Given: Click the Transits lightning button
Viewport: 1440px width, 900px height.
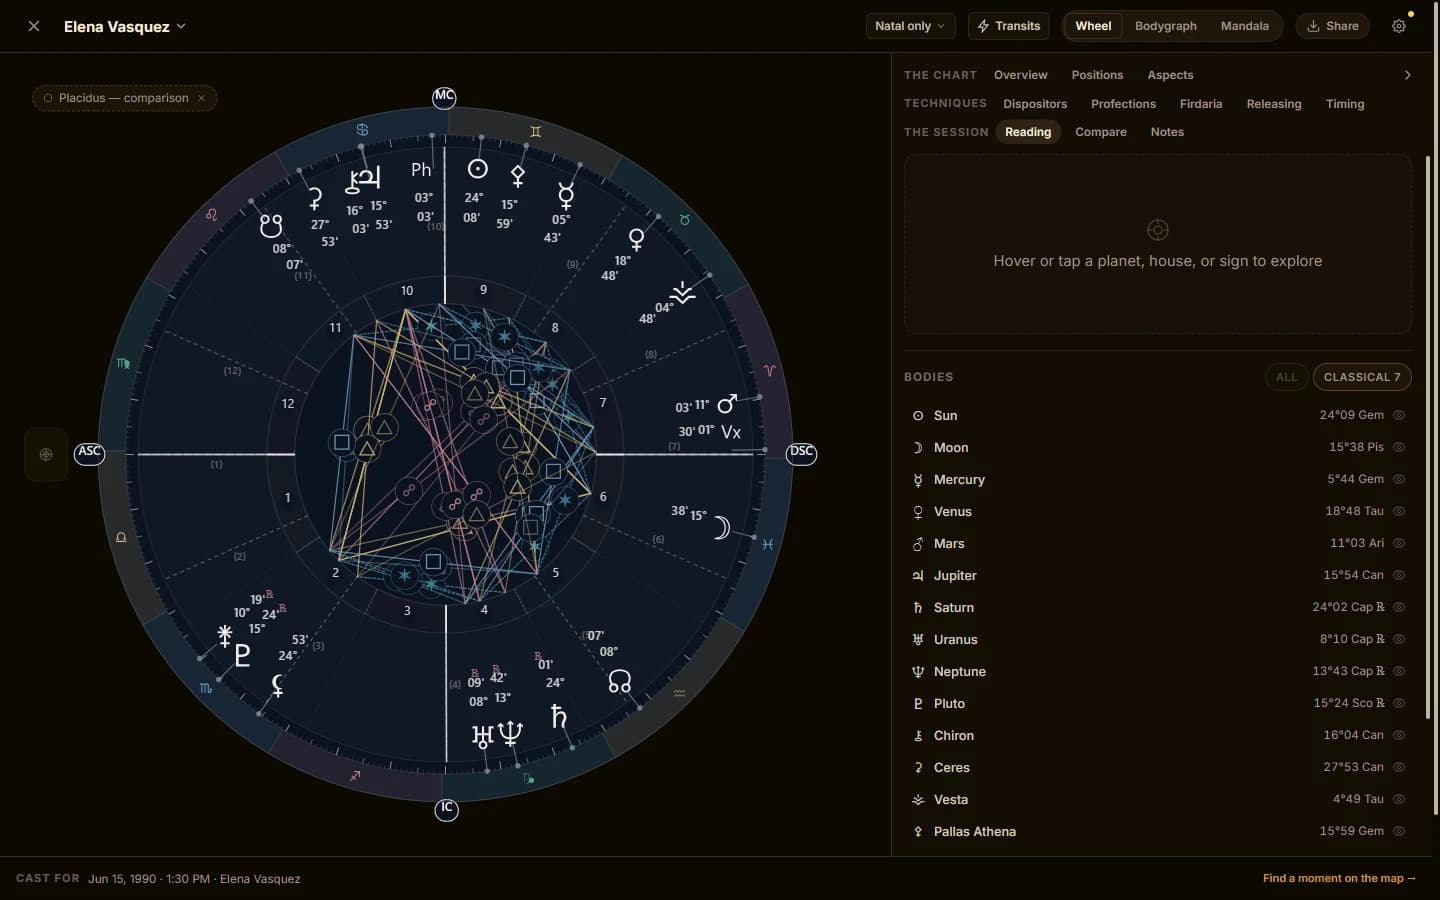Looking at the screenshot, I should [x=1008, y=26].
